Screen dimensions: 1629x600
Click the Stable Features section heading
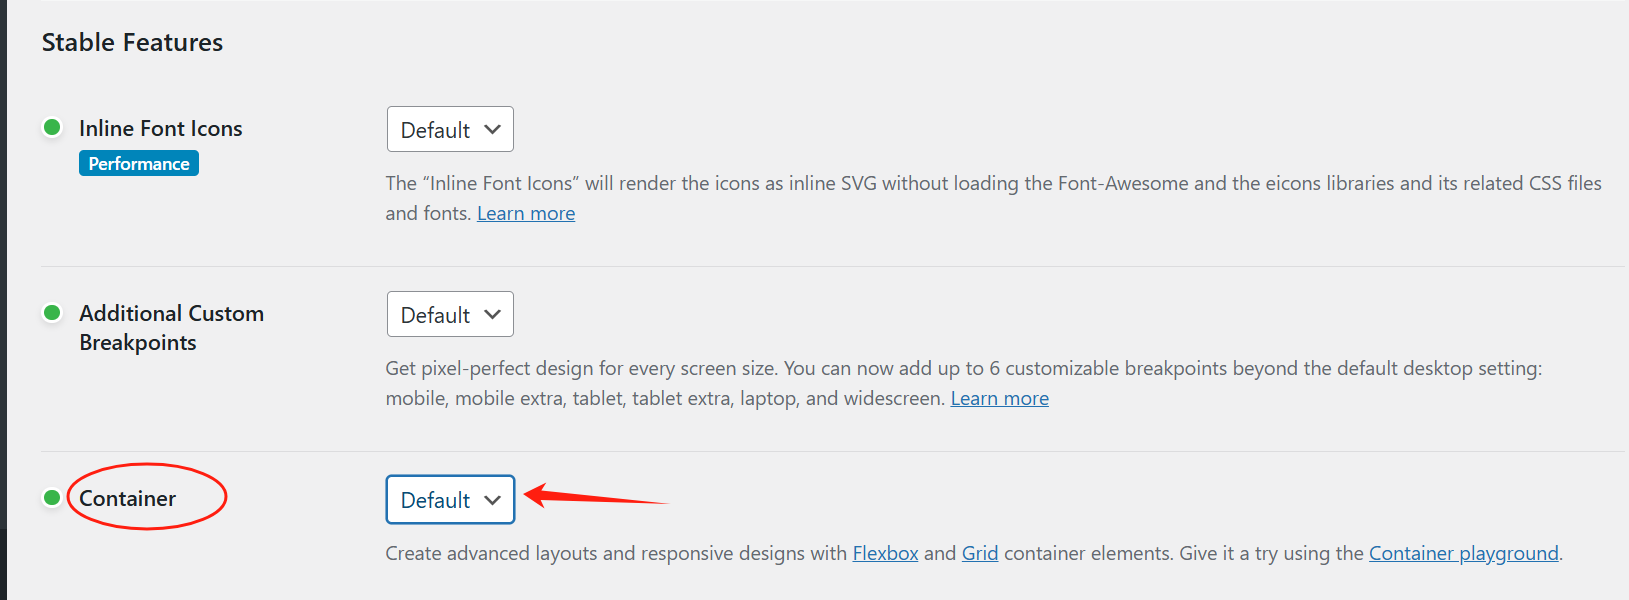[131, 42]
